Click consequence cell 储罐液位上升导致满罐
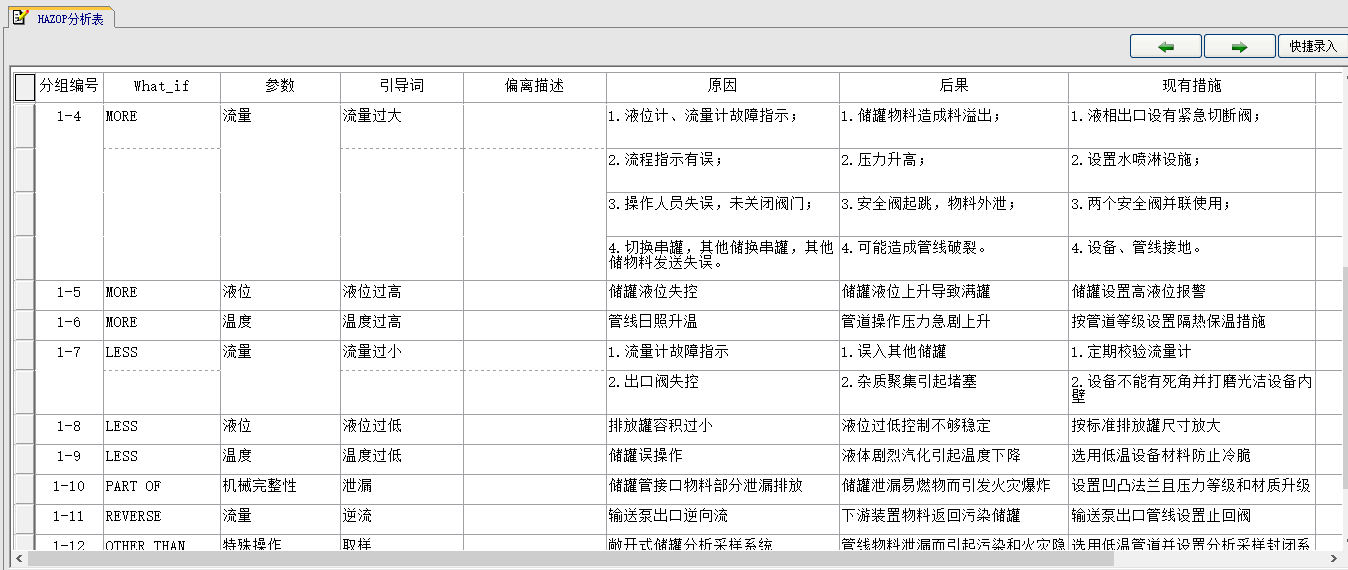 [954, 293]
